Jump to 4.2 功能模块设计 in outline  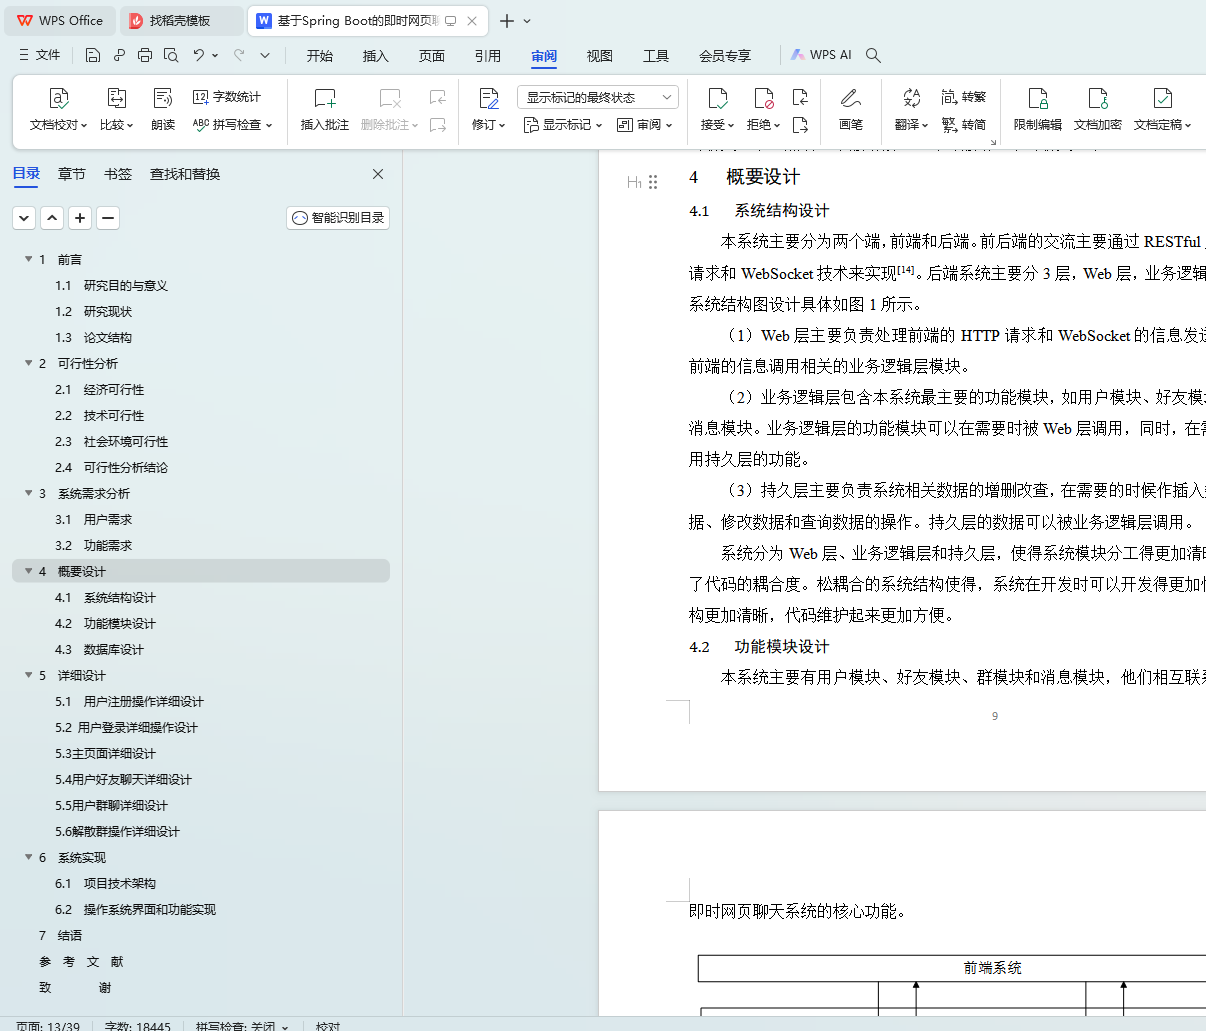pyautogui.click(x=105, y=623)
